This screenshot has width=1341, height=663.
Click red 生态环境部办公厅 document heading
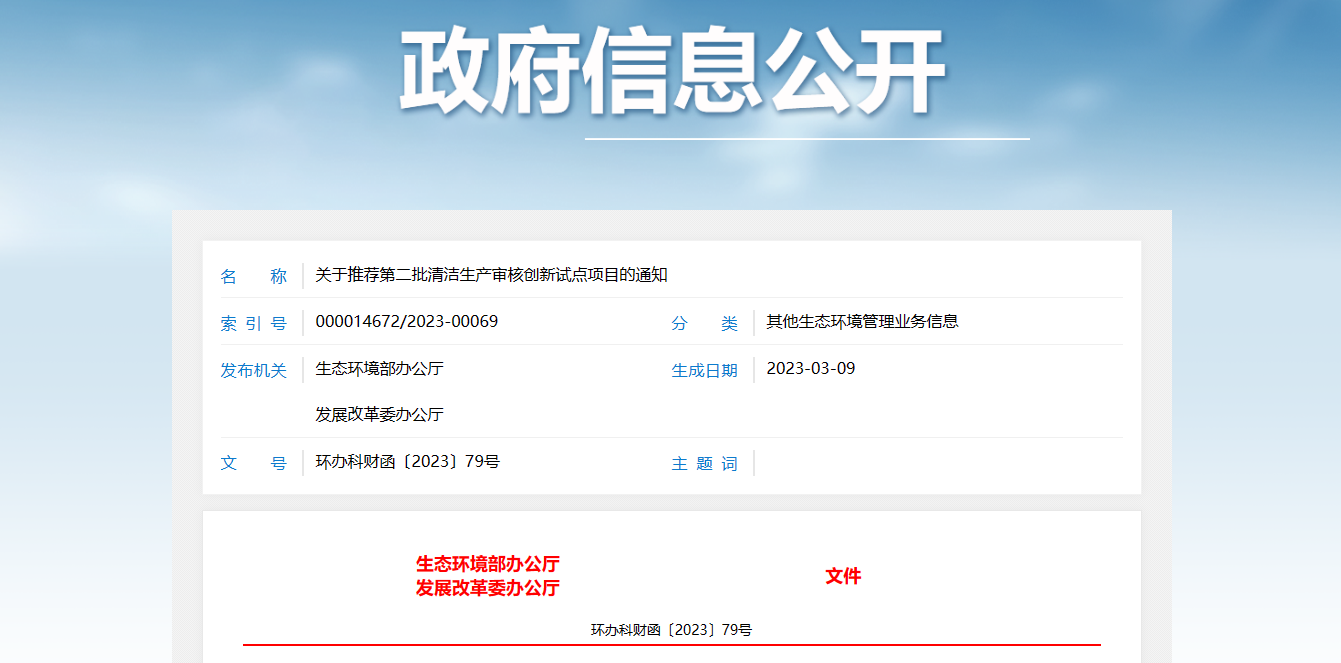pyautogui.click(x=487, y=564)
